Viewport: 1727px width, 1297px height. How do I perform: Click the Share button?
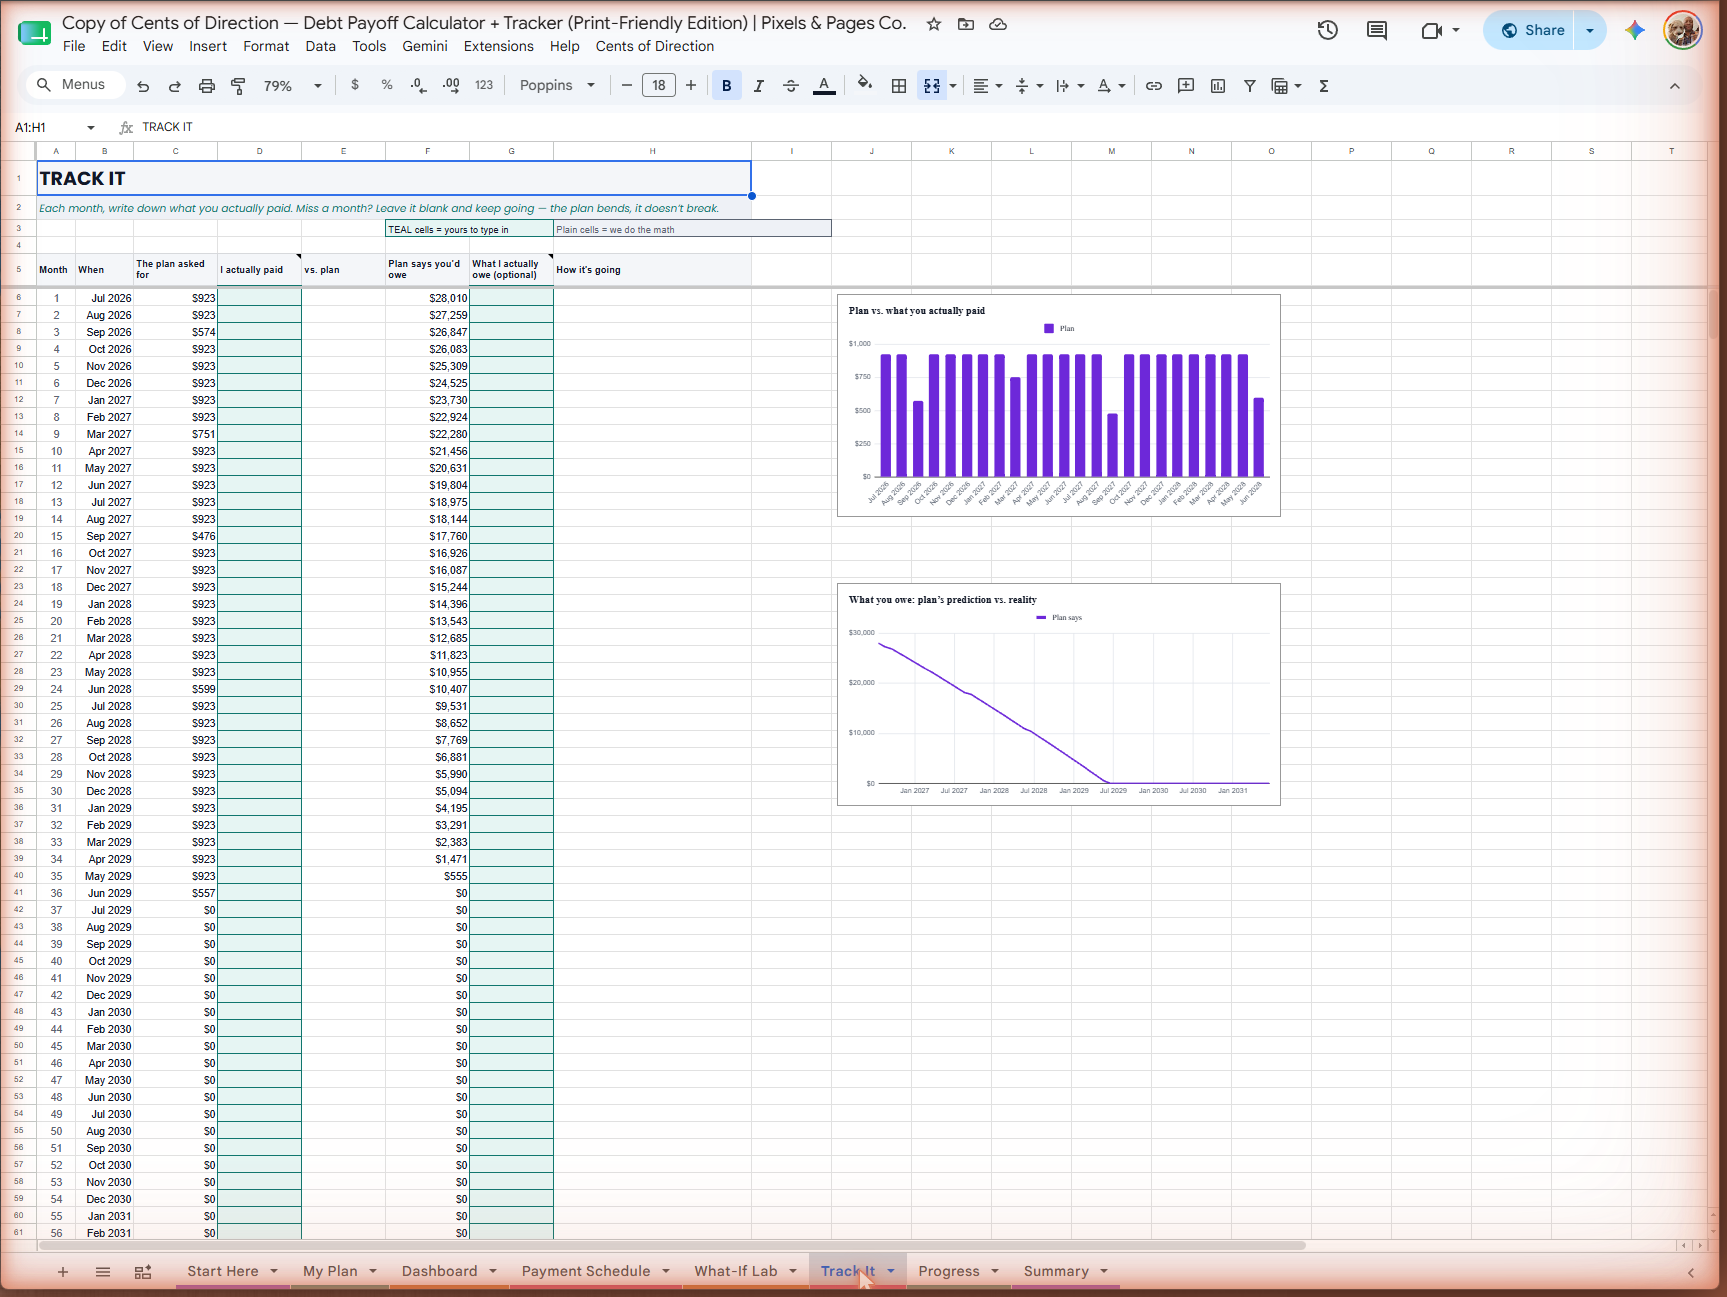coord(1532,30)
